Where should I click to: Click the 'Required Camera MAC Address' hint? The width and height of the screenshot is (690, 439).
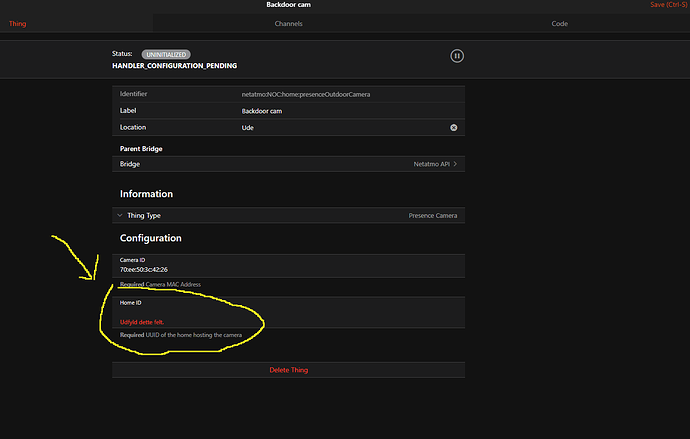(x=160, y=285)
